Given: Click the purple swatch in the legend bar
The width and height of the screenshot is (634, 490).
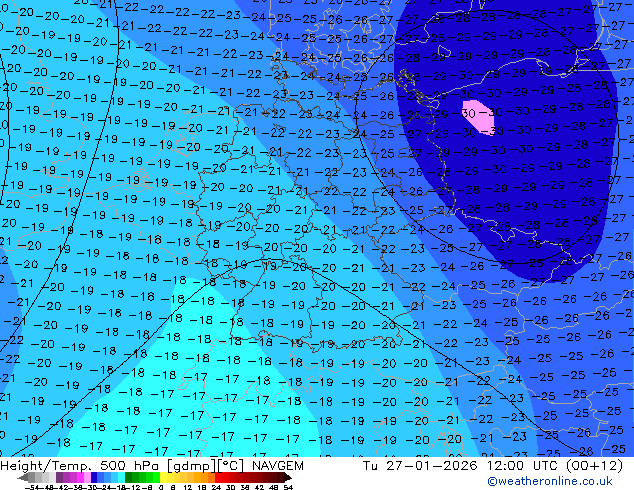Looking at the screenshot, I should click(x=59, y=477).
